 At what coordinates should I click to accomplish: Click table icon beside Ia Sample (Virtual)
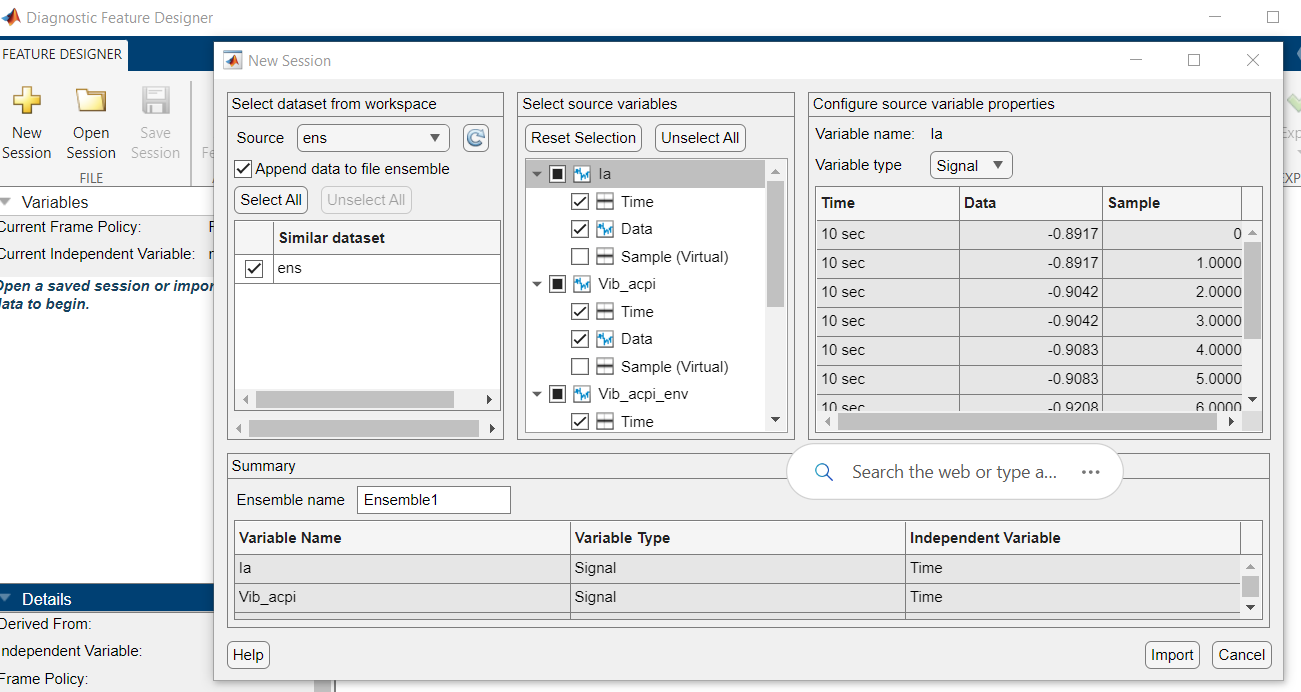click(x=605, y=257)
